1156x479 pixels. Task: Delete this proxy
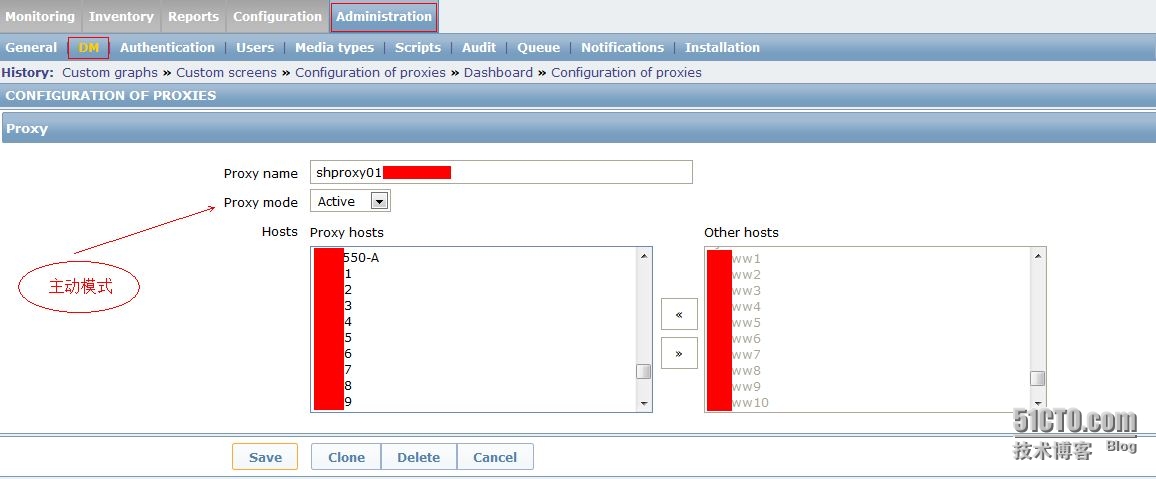tap(418, 457)
